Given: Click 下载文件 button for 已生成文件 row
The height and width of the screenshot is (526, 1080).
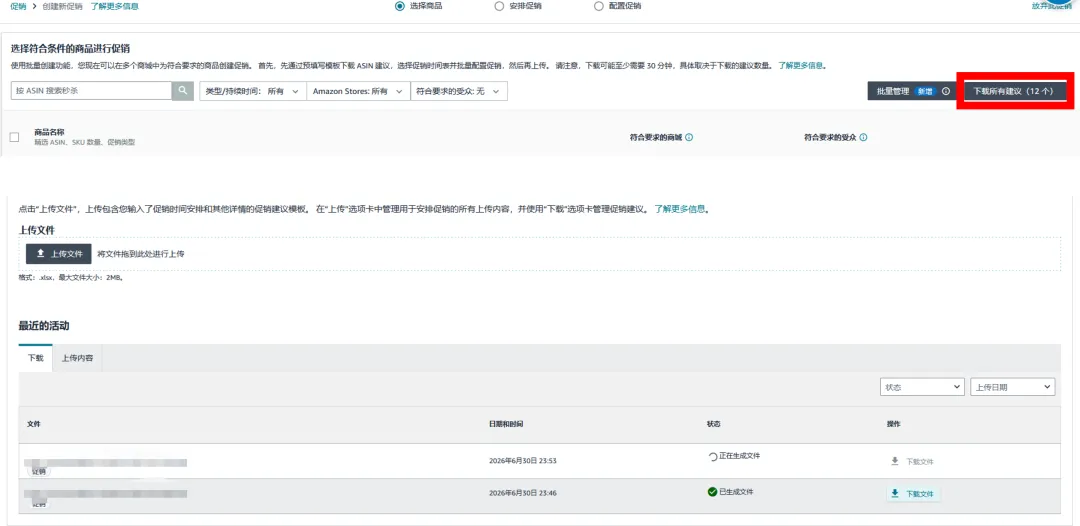Looking at the screenshot, I should (x=913, y=494).
